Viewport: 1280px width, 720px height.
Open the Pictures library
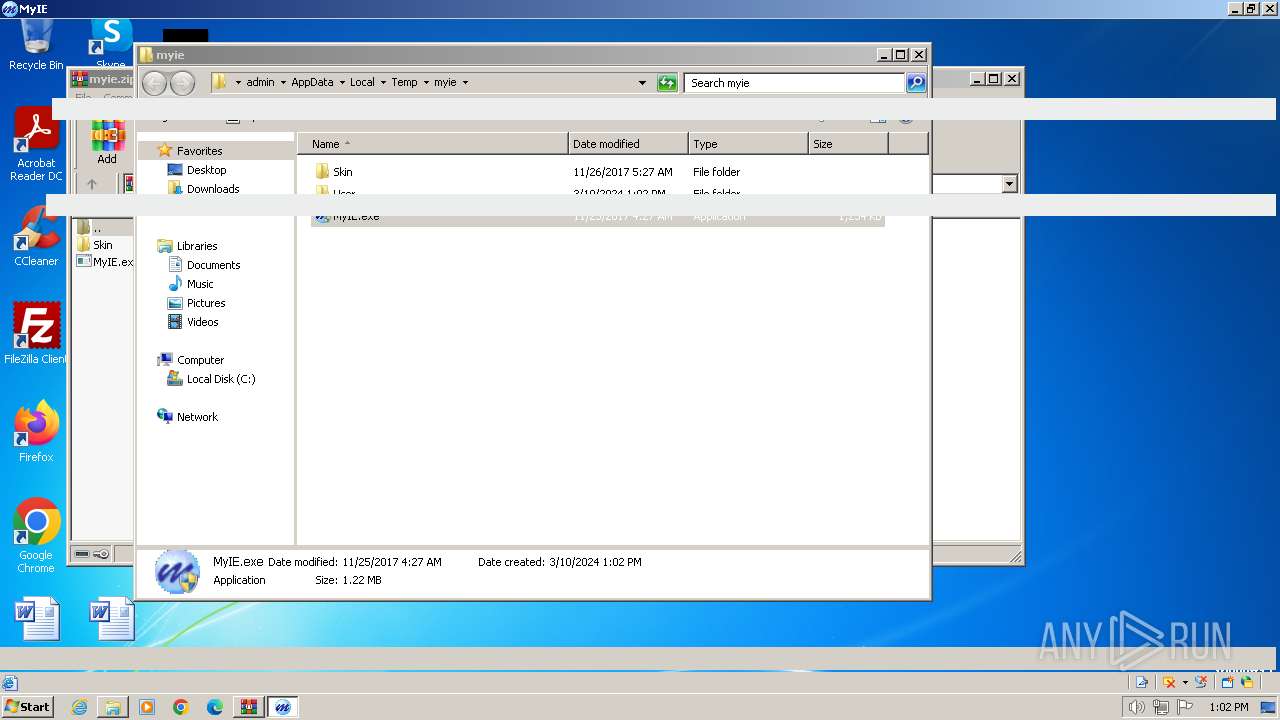tap(206, 303)
